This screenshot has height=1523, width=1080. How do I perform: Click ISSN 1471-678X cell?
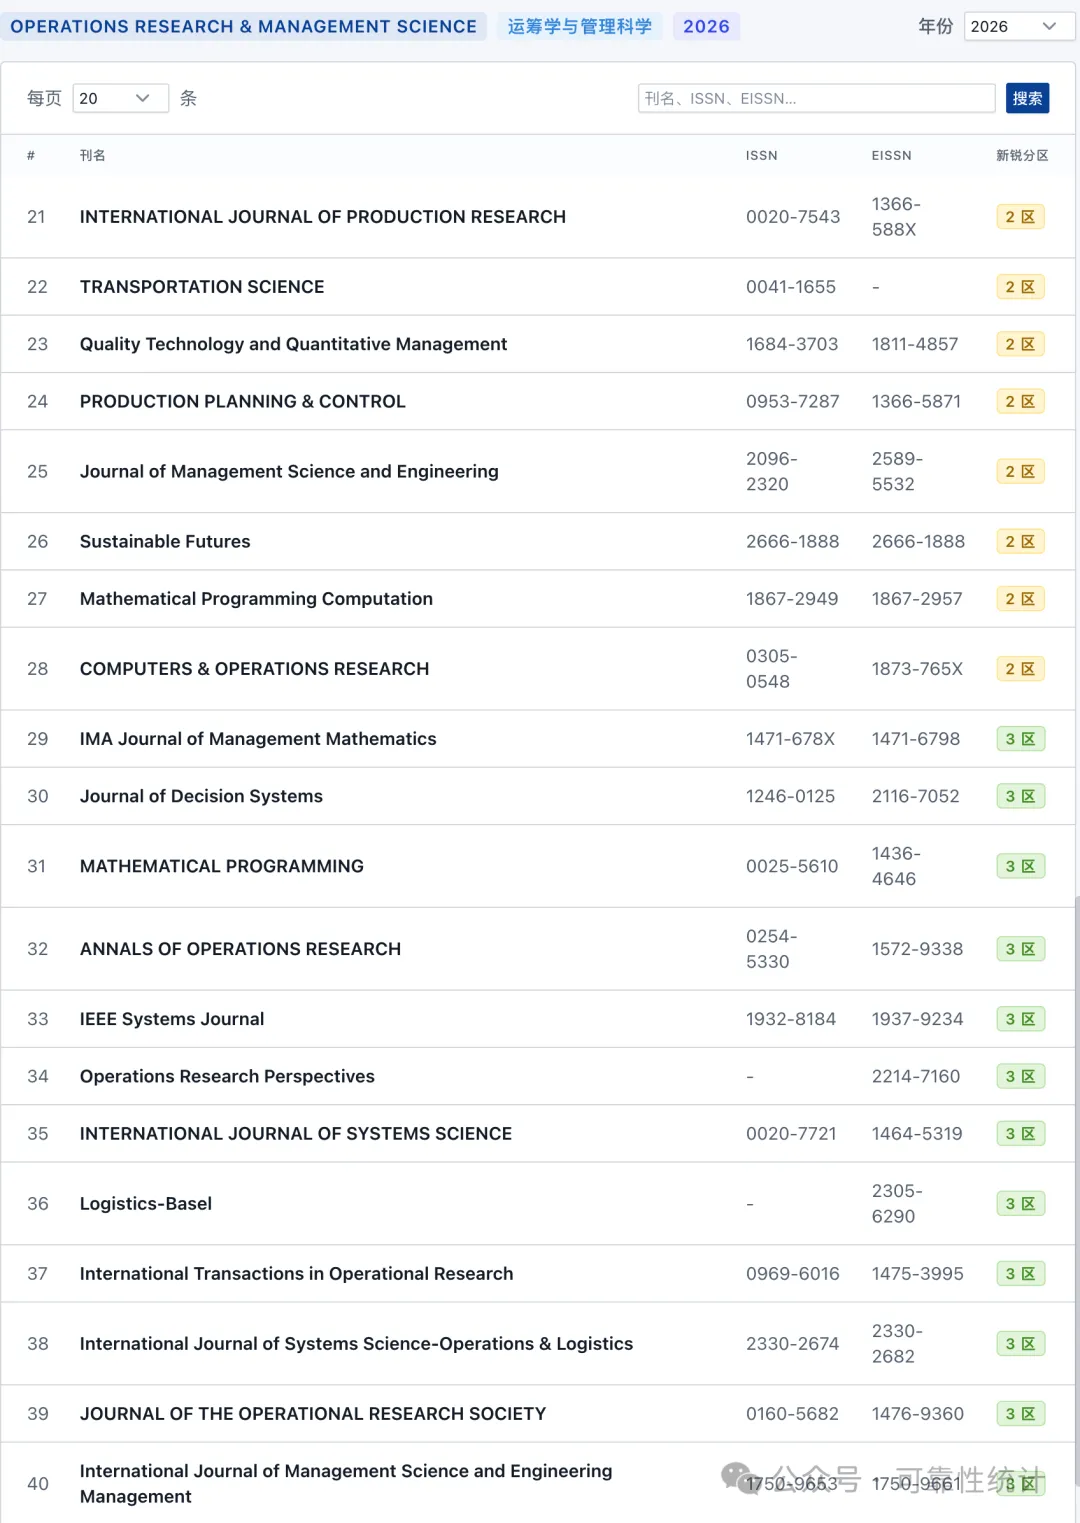790,738
